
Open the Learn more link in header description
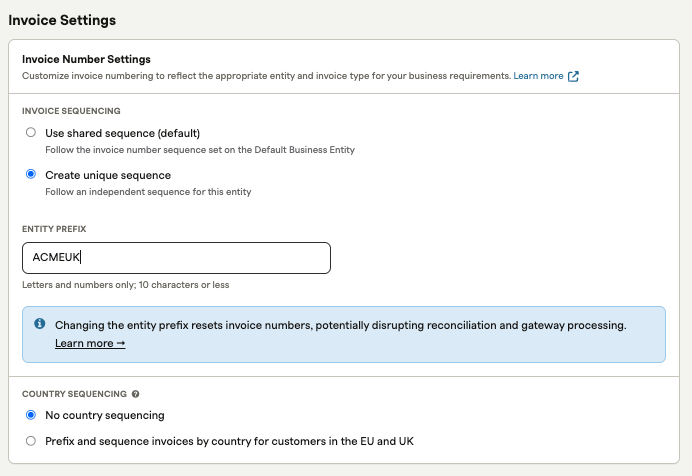(x=538, y=76)
